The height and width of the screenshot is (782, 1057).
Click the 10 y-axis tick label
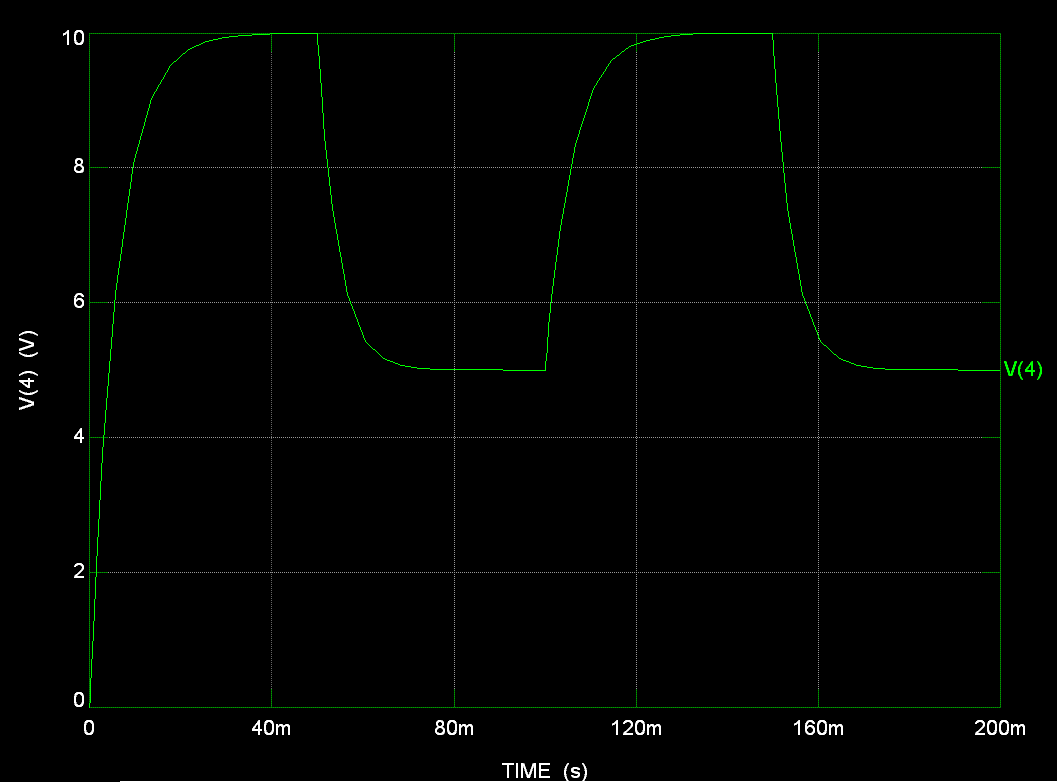(73, 38)
